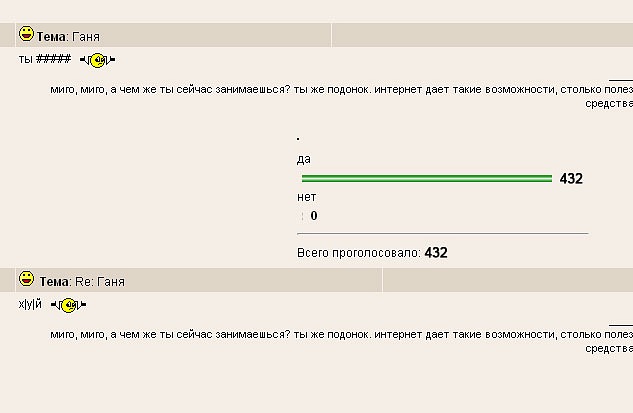Image resolution: width=633 pixels, height=413 pixels.
Task: Click the smiley icon beside 'Тема: Re: Ганя'
Action: tap(27, 278)
